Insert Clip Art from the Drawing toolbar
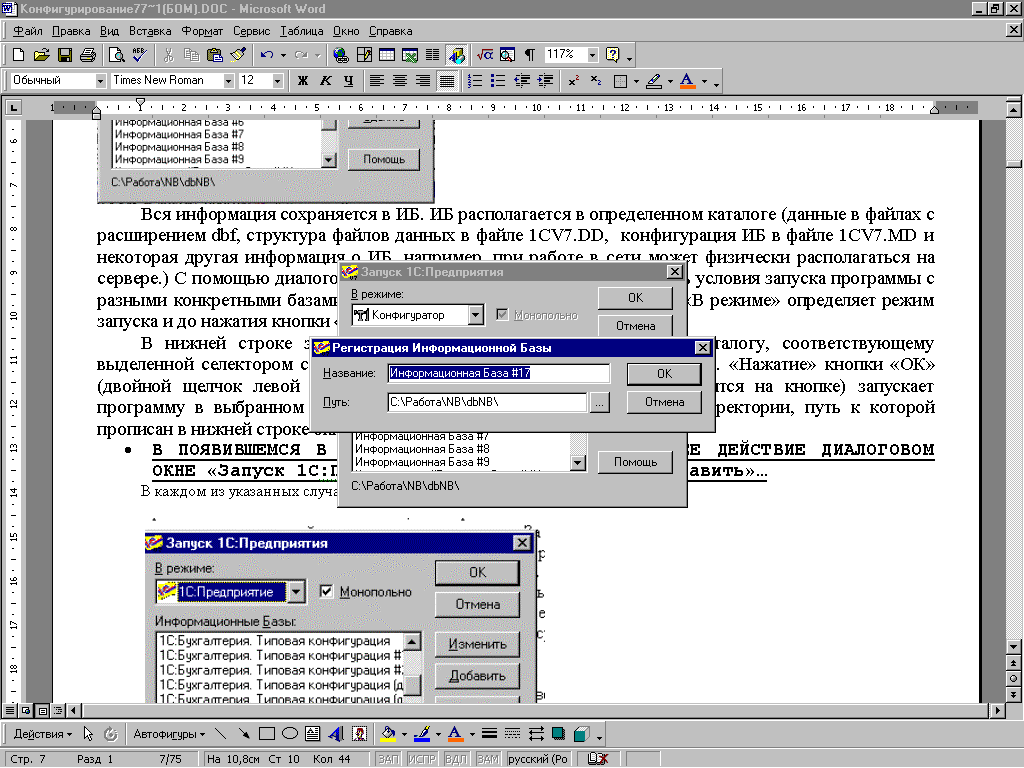1024x768 pixels. coord(359,734)
